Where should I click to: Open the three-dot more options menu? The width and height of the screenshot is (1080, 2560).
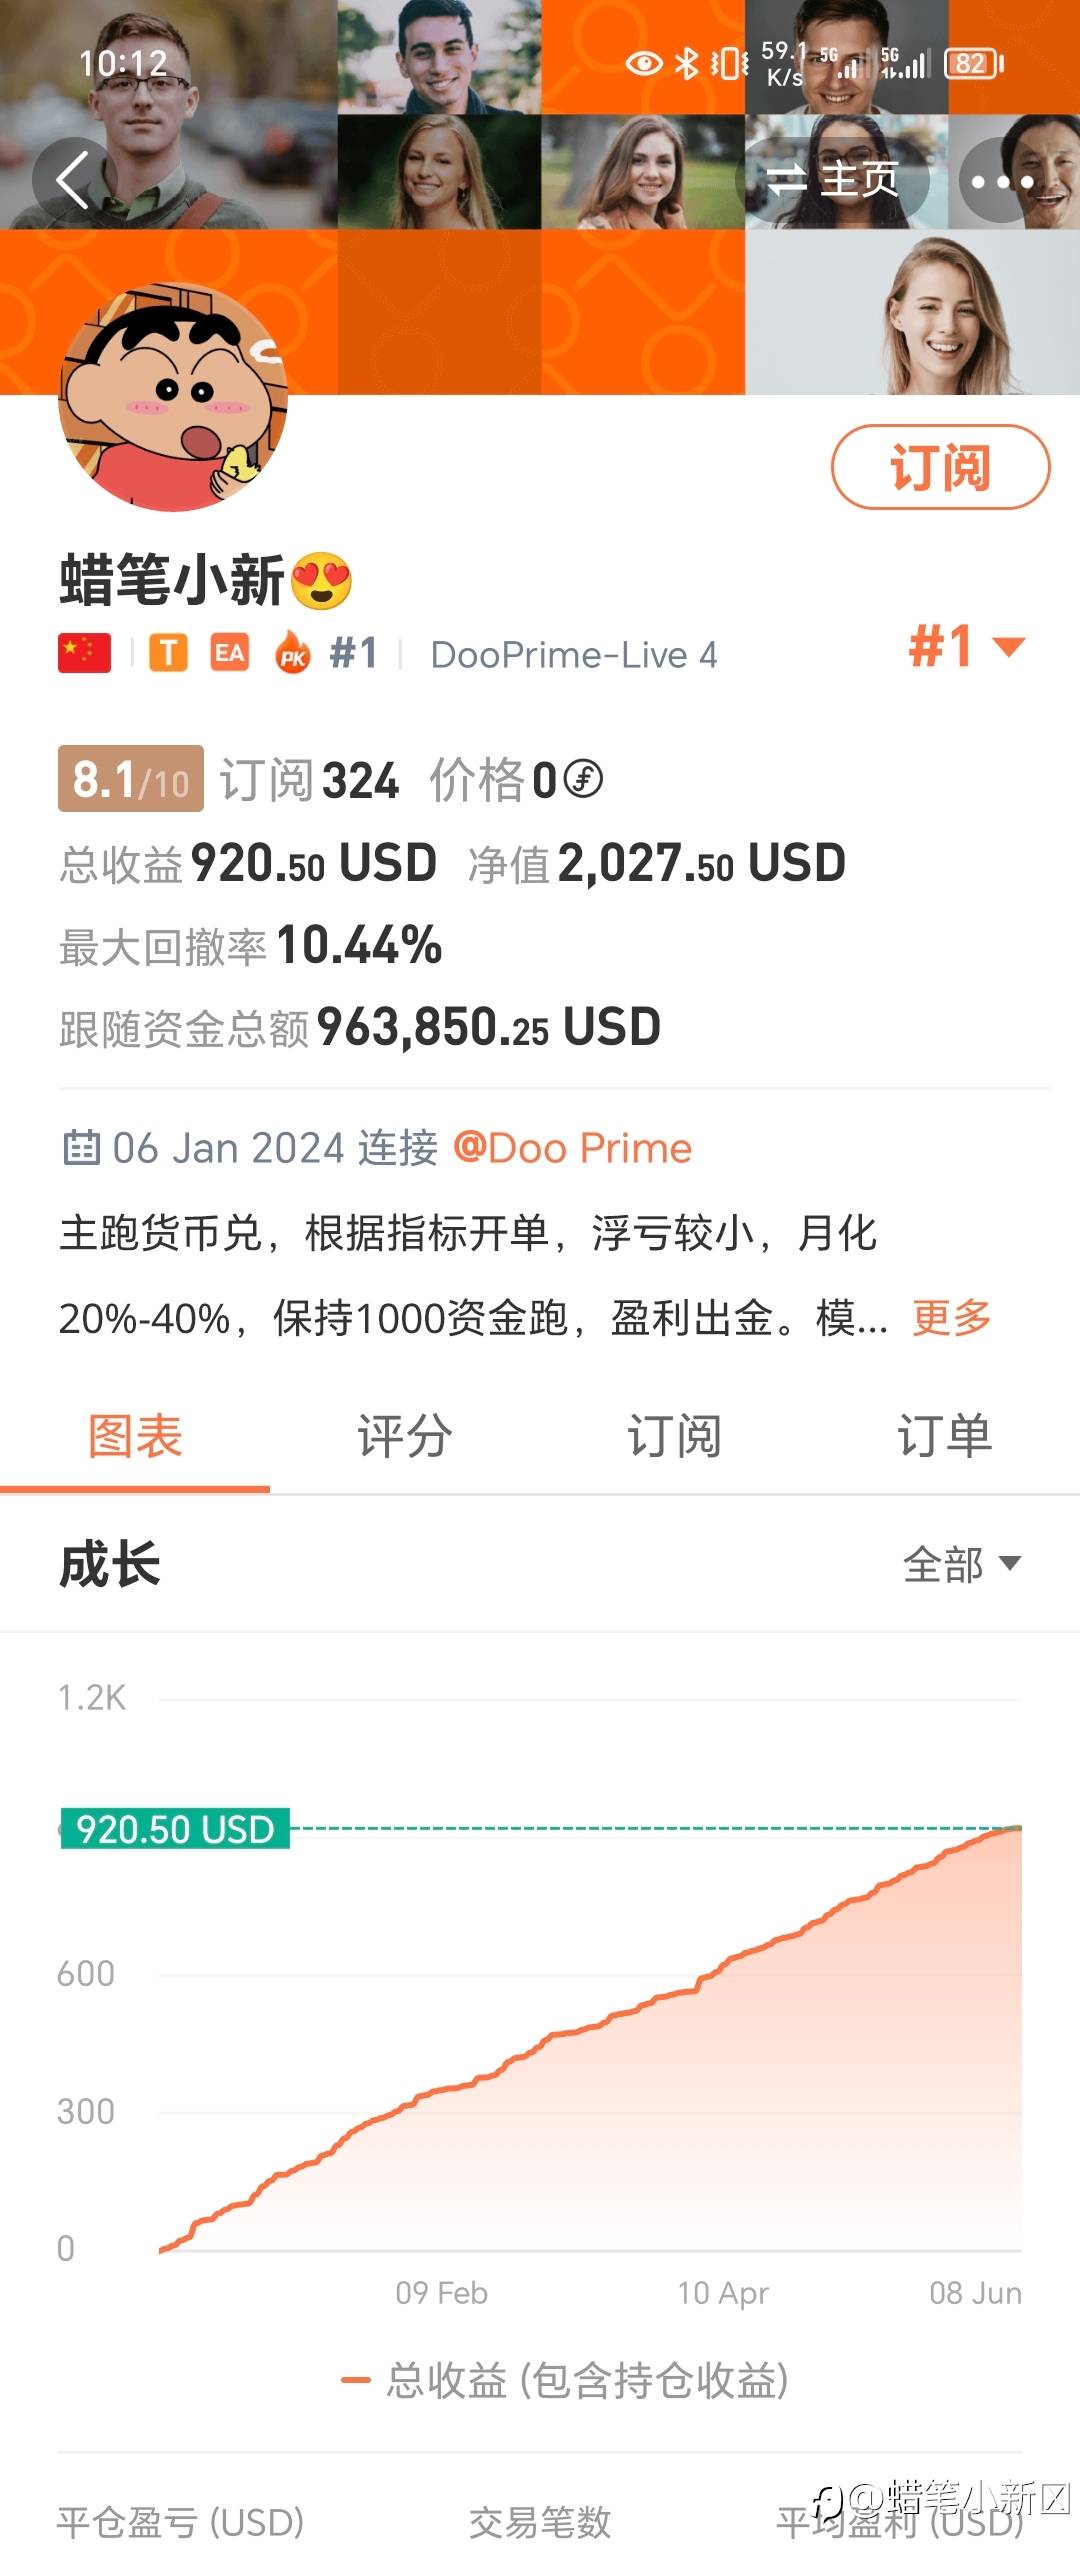click(x=1002, y=181)
